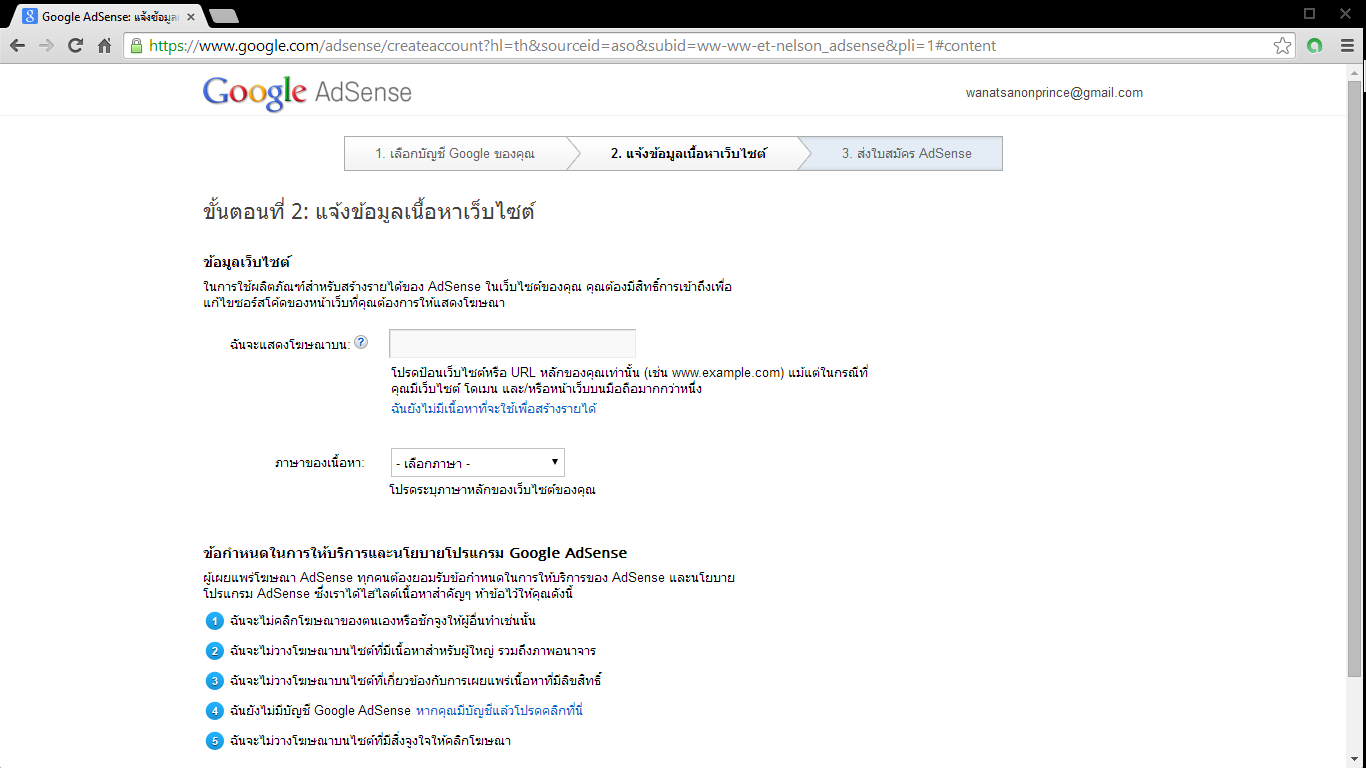Open the เลือกภาษา language dropdown
This screenshot has width=1366, height=768.
tap(478, 463)
